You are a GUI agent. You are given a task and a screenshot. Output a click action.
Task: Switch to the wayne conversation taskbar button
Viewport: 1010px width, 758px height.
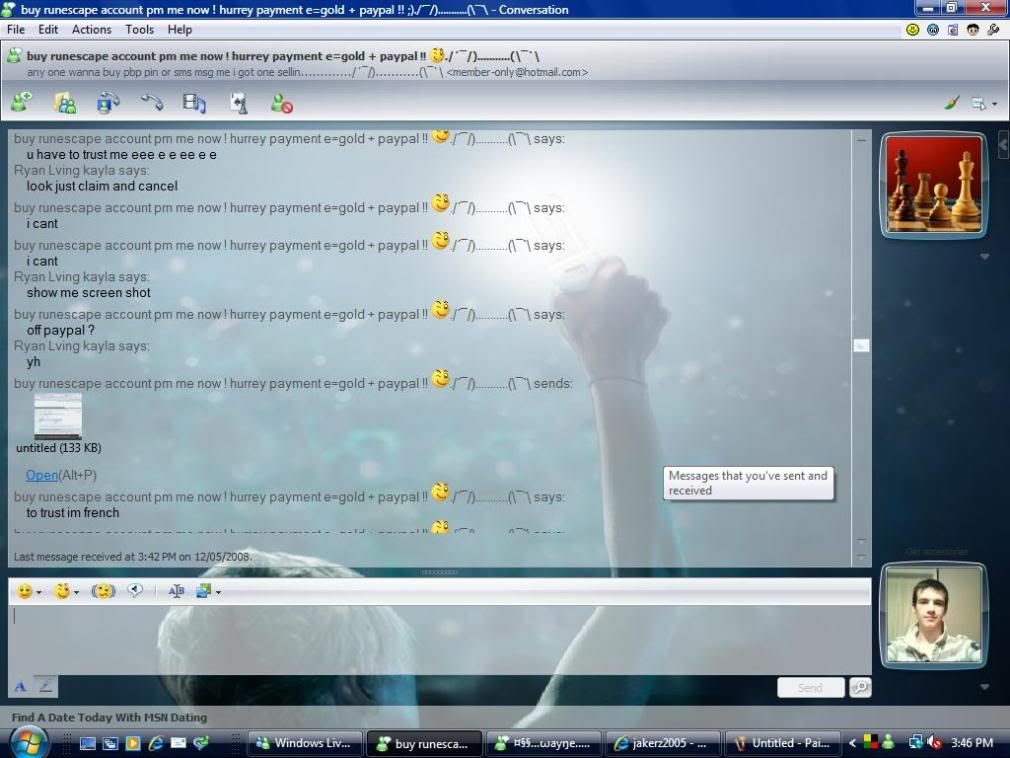pos(544,743)
